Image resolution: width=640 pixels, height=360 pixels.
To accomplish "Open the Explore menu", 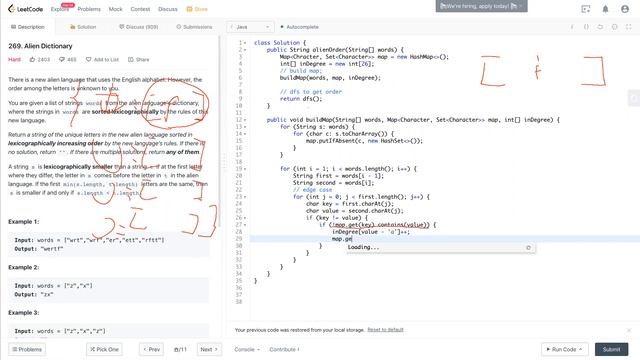I will coord(60,9).
